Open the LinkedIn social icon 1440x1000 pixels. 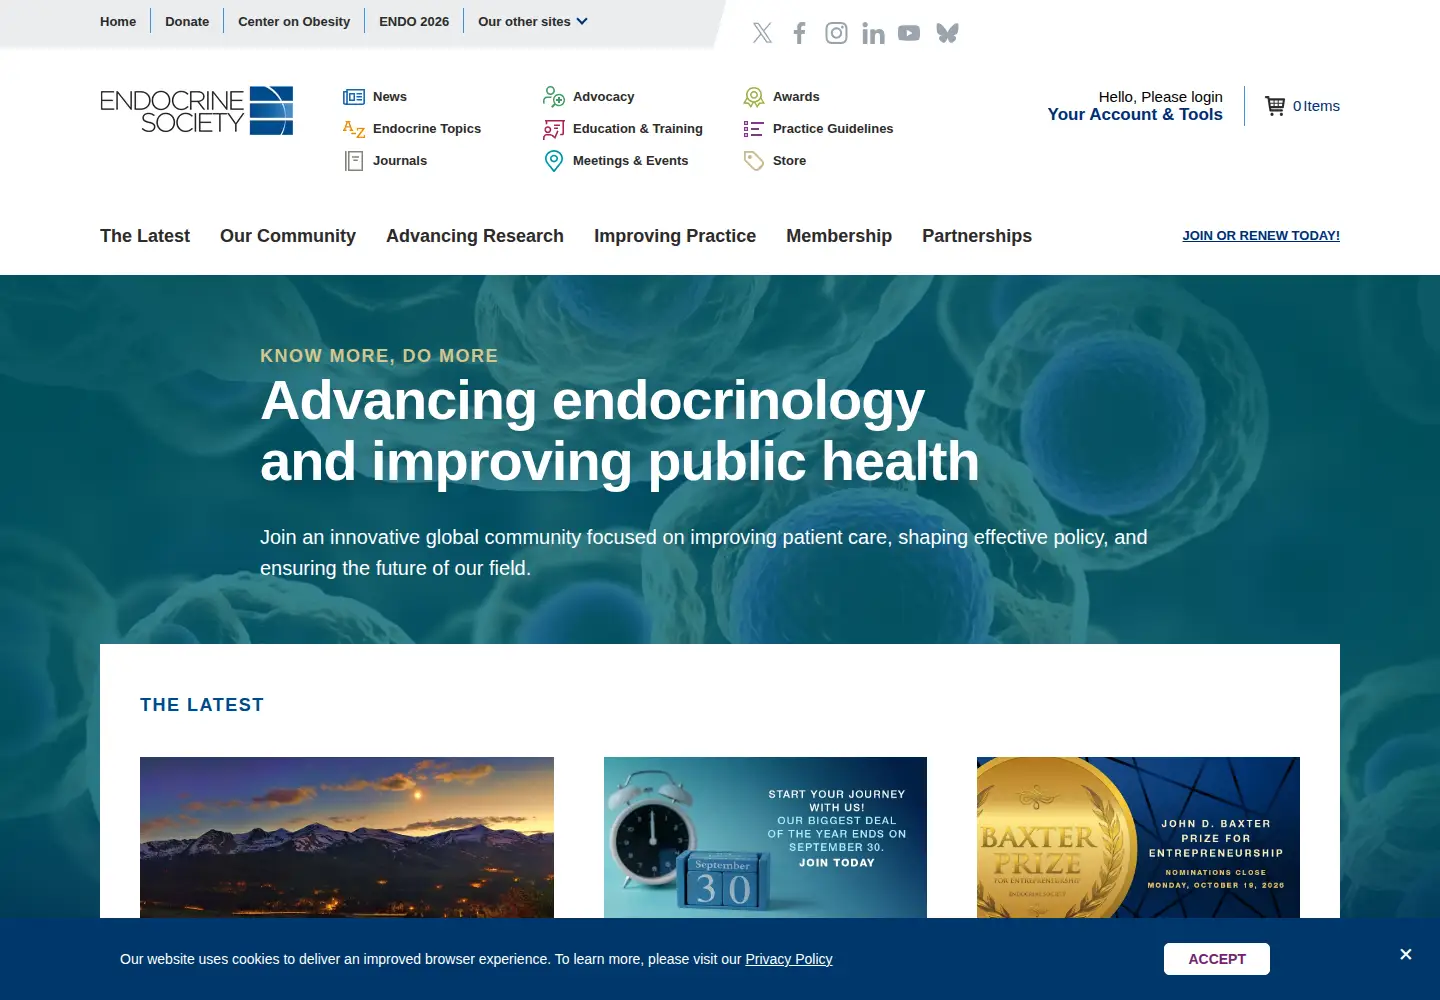[x=873, y=34]
